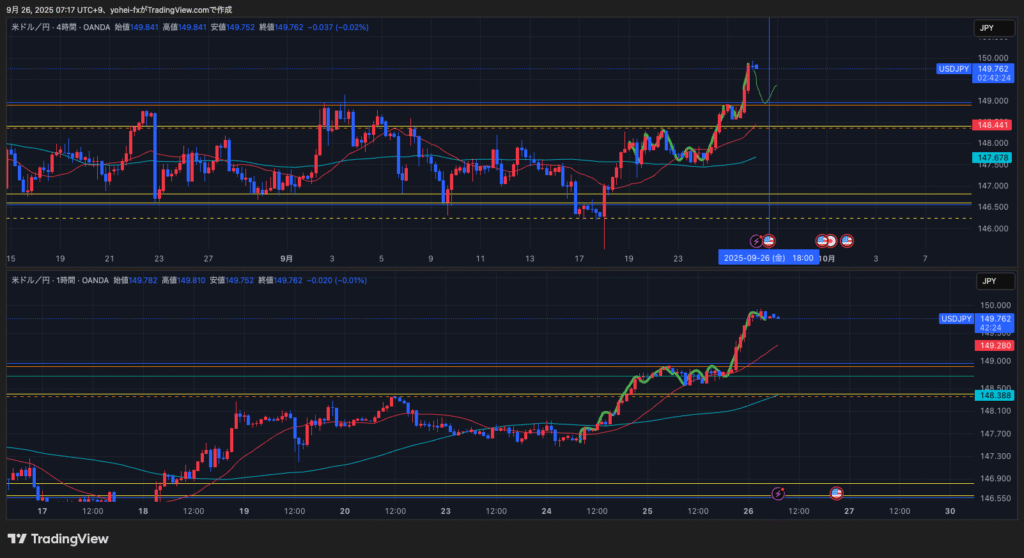Image resolution: width=1024 pixels, height=558 pixels.
Task: Open the JPY currency selector on the 4-hour chart
Action: point(989,28)
